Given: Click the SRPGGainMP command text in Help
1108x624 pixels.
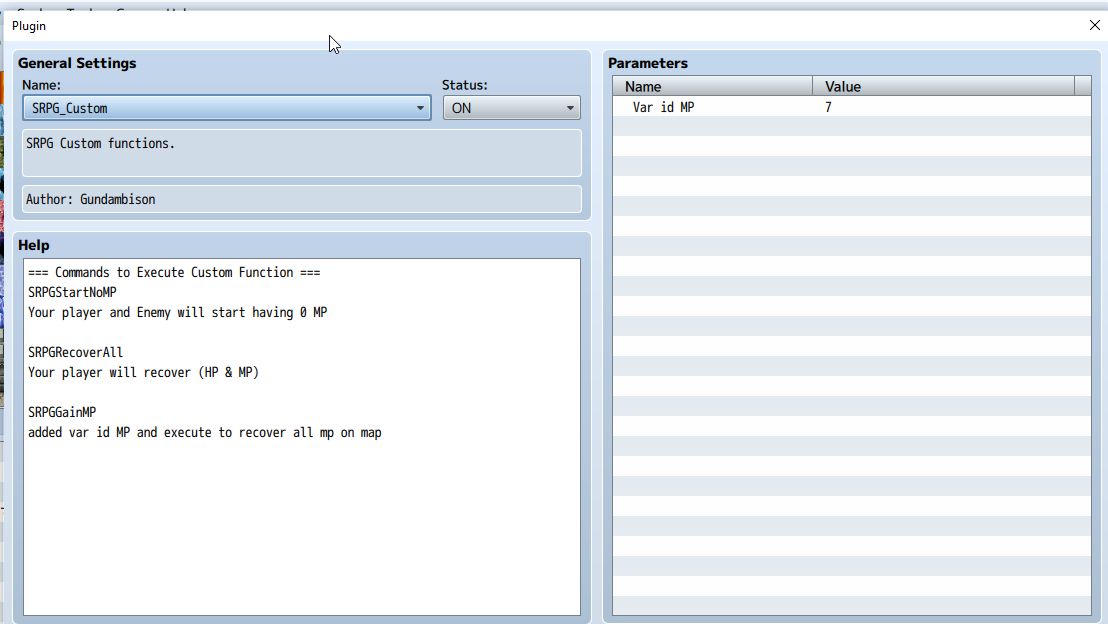Looking at the screenshot, I should tap(62, 412).
